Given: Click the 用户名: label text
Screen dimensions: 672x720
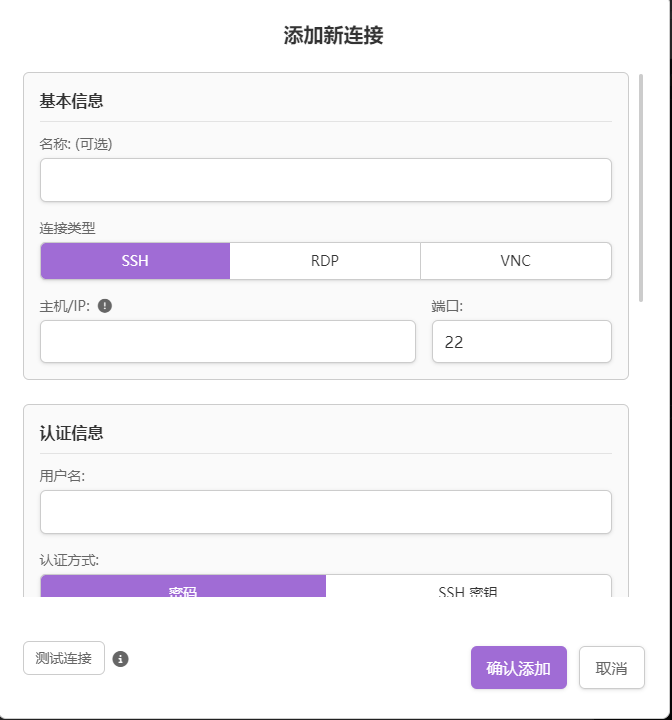Looking at the screenshot, I should [x=62, y=476].
